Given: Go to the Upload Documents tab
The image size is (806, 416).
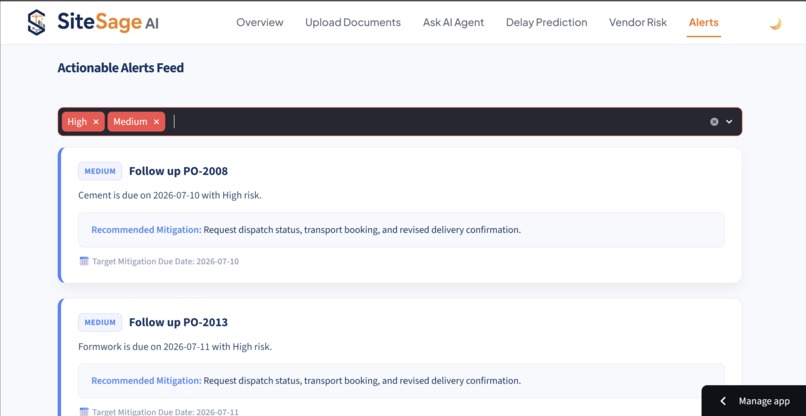Looking at the screenshot, I should 353,23.
